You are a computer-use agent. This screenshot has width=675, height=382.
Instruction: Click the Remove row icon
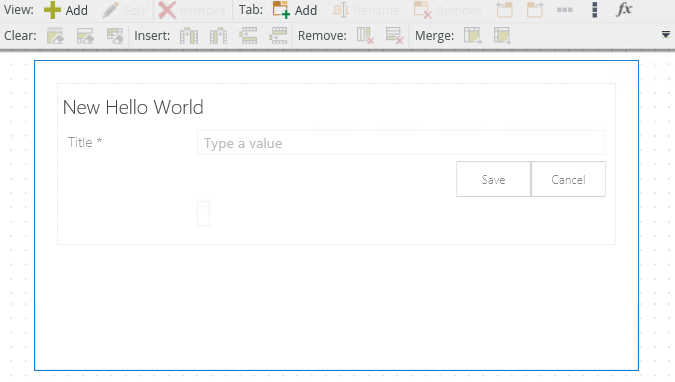[395, 36]
